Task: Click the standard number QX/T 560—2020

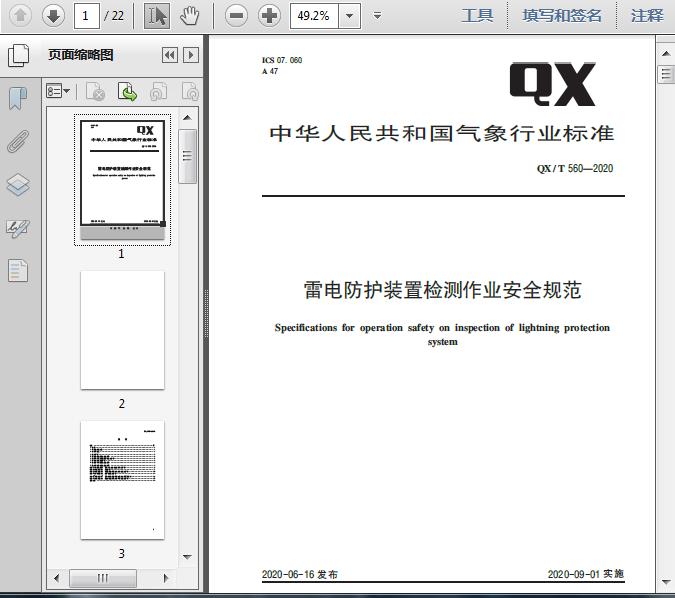Action: [x=575, y=168]
